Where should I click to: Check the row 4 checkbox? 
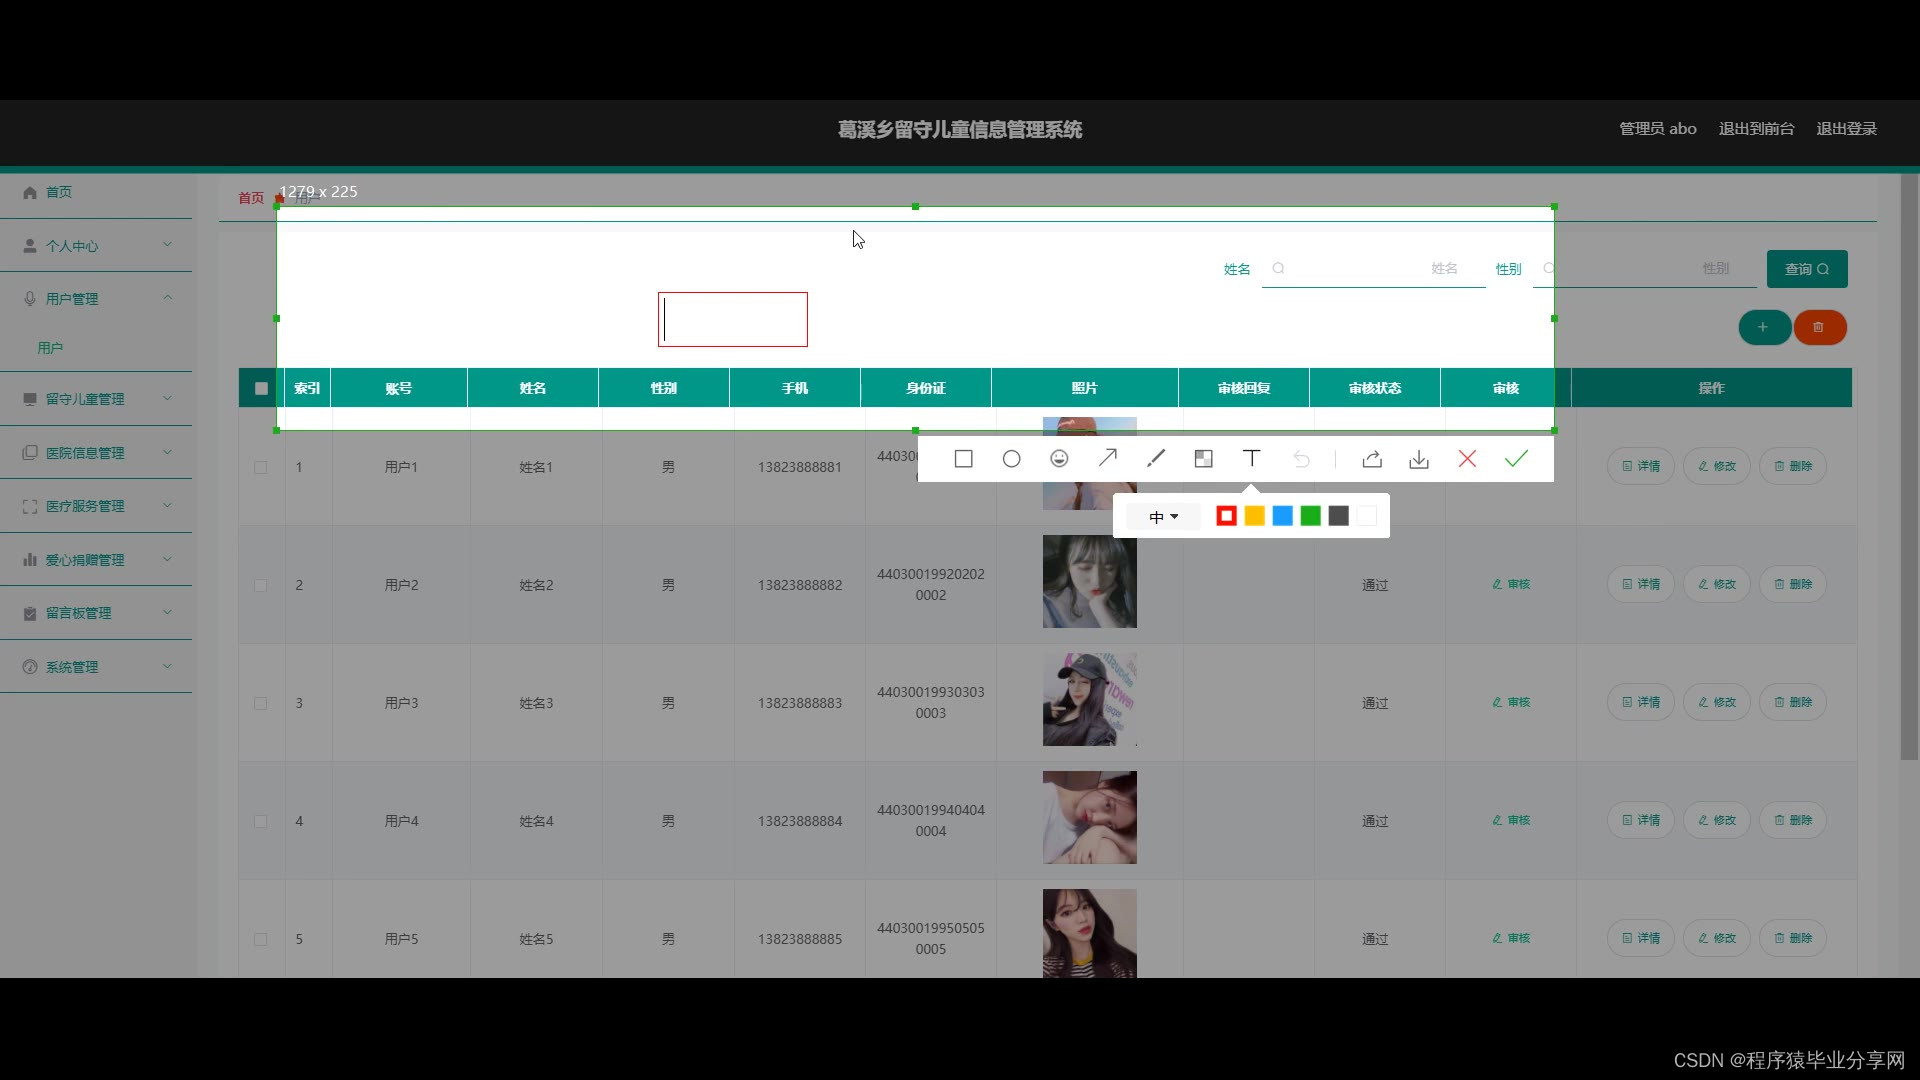point(261,821)
